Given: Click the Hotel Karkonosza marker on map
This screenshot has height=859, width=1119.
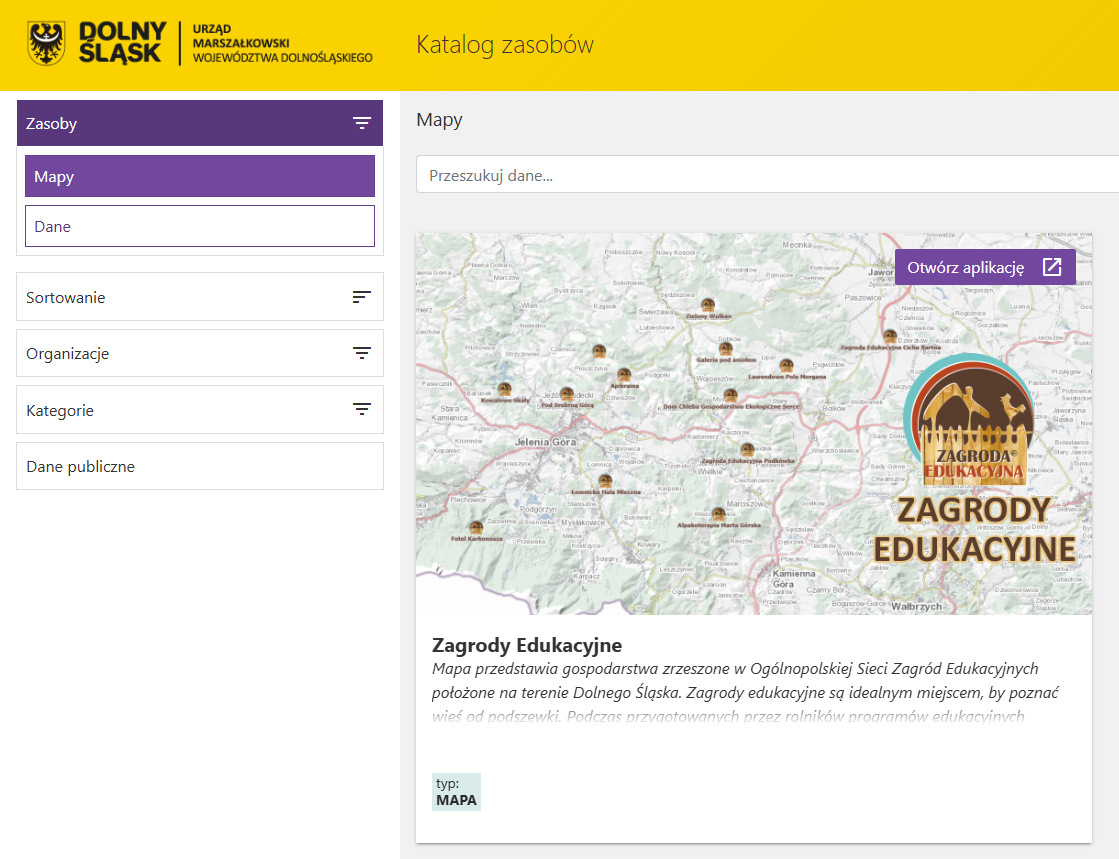Looking at the screenshot, I should coord(476,529).
